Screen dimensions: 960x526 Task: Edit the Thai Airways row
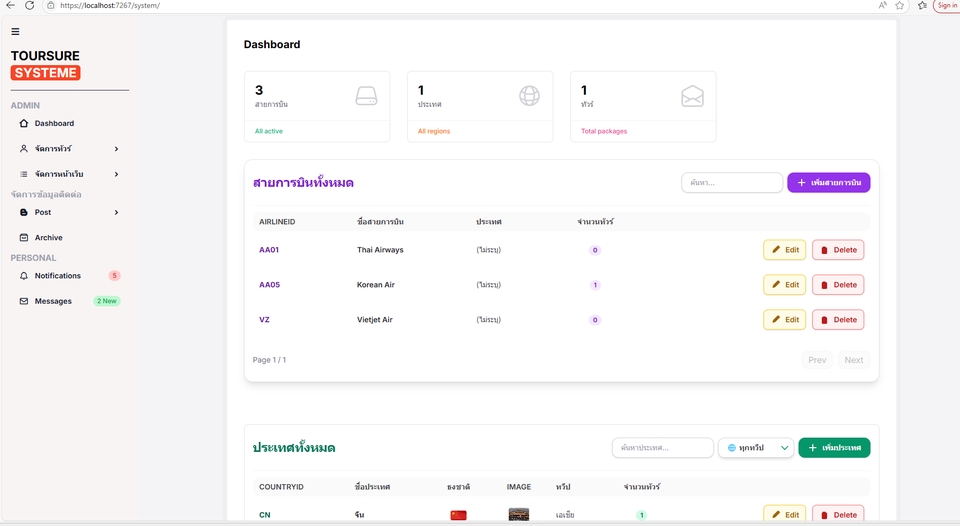[x=784, y=250]
